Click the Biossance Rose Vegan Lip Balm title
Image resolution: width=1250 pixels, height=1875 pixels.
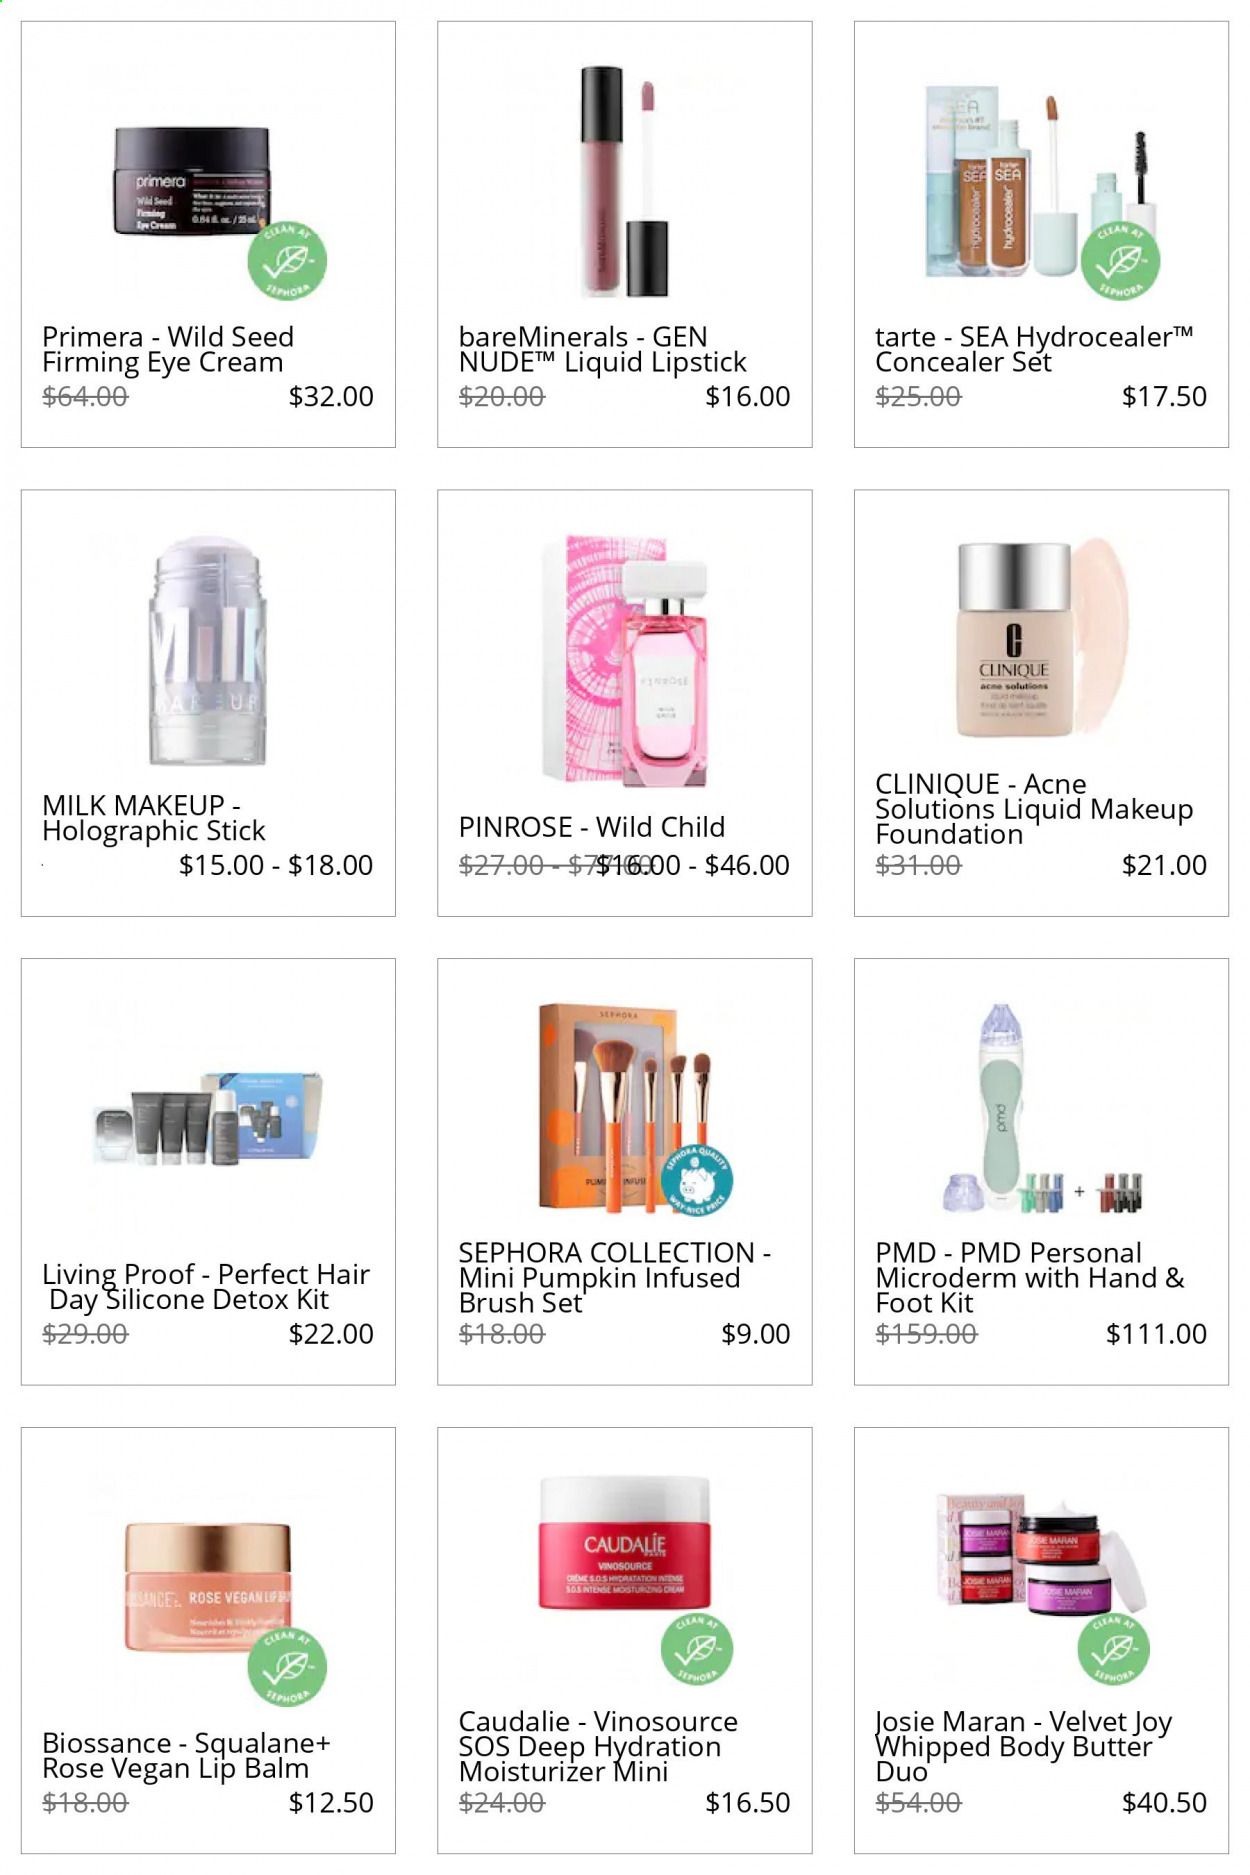tap(186, 1755)
